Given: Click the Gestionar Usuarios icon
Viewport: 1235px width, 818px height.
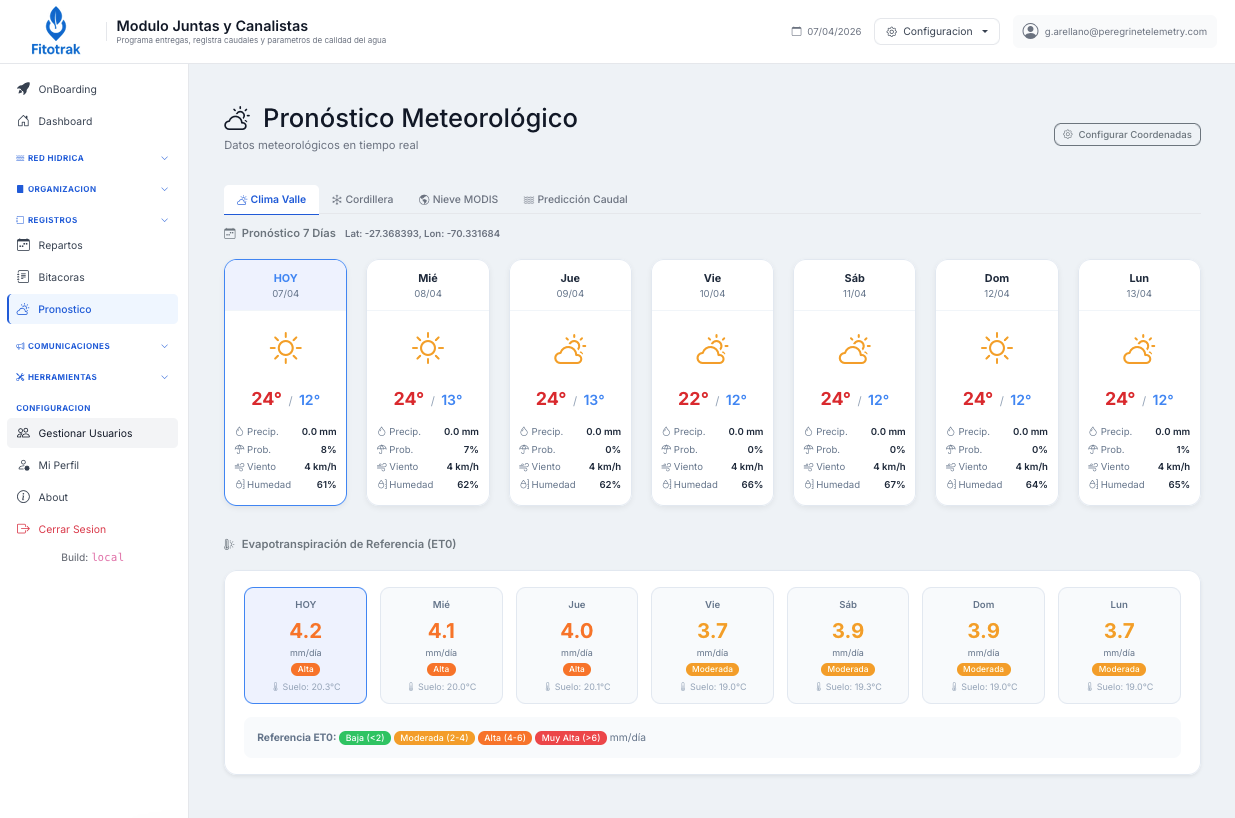Looking at the screenshot, I should pyautogui.click(x=23, y=433).
